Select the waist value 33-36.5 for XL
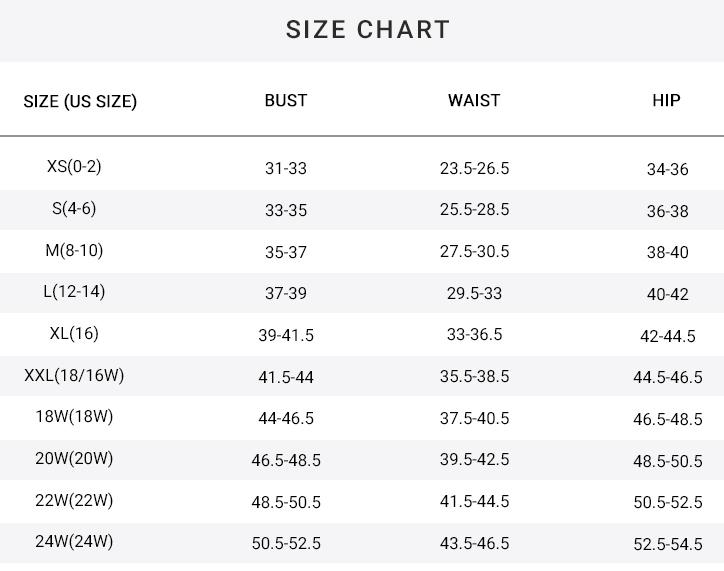Screen dimensions: 724x571 [474, 334]
